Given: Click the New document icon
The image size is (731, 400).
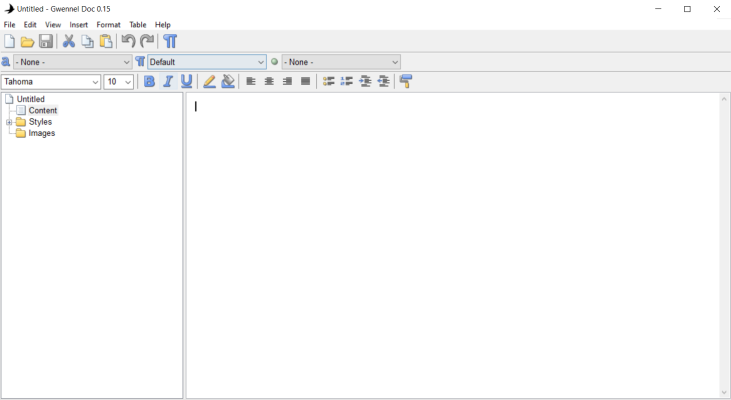Looking at the screenshot, I should 9,41.
